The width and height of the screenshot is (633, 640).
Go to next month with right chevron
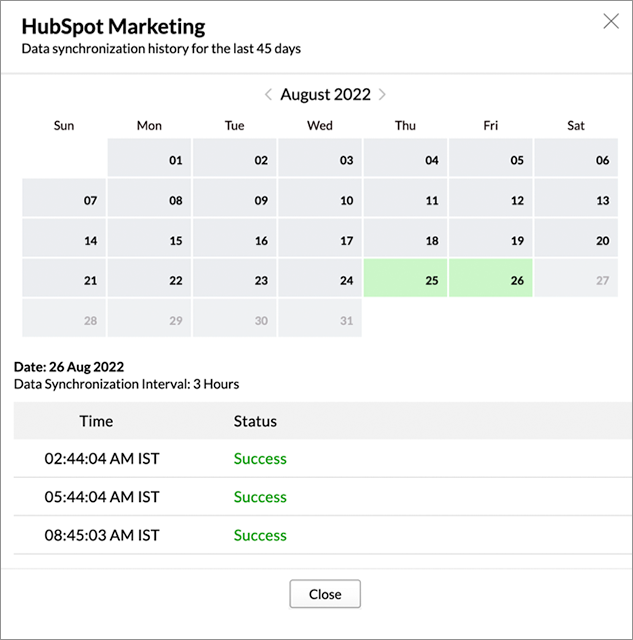(x=382, y=95)
